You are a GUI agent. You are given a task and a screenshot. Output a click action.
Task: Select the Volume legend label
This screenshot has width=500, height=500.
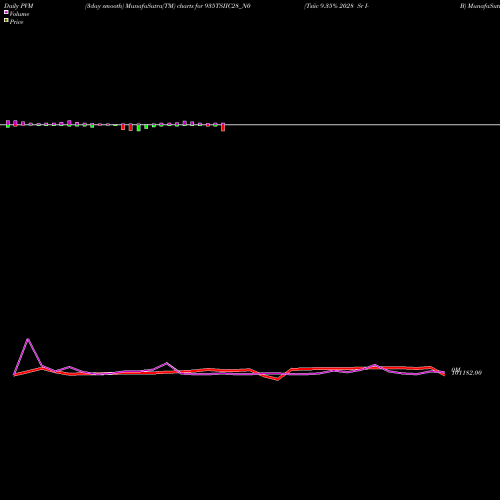19,14
